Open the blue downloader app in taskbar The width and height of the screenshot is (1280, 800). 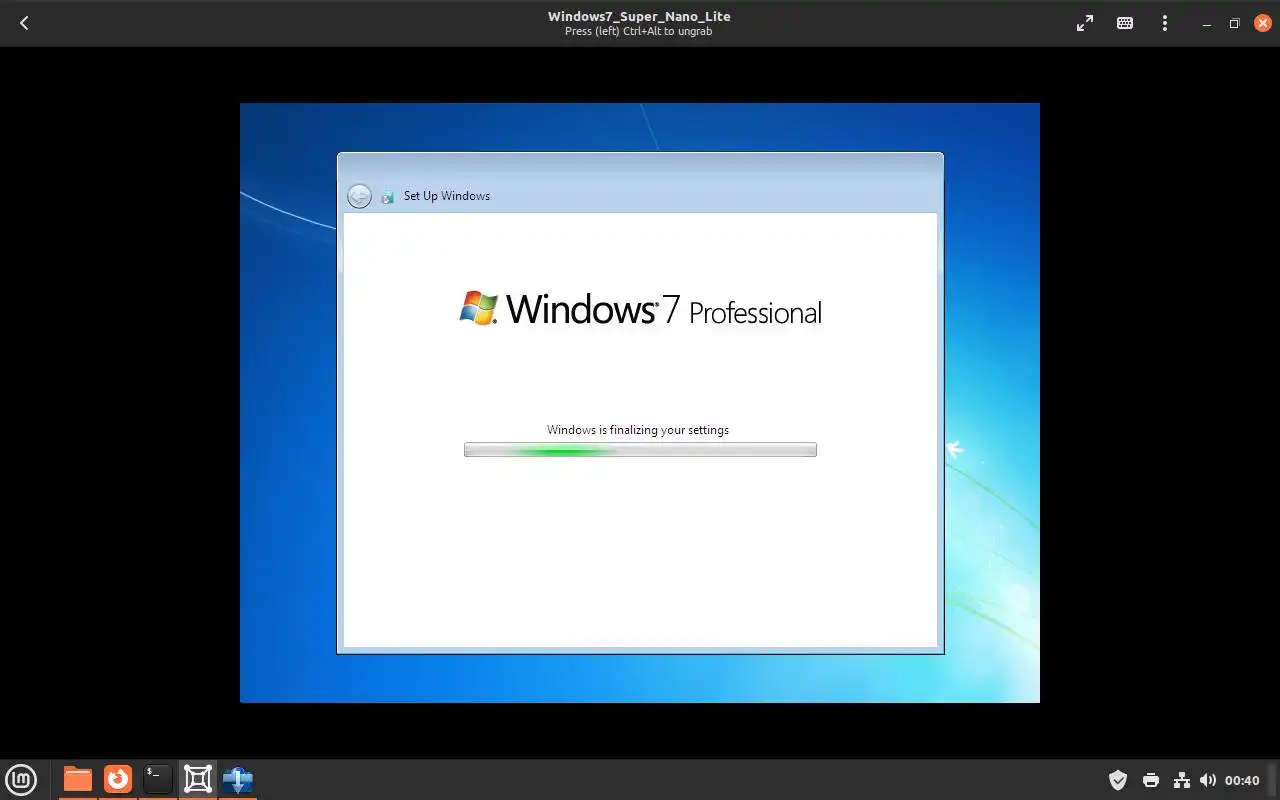tap(238, 779)
